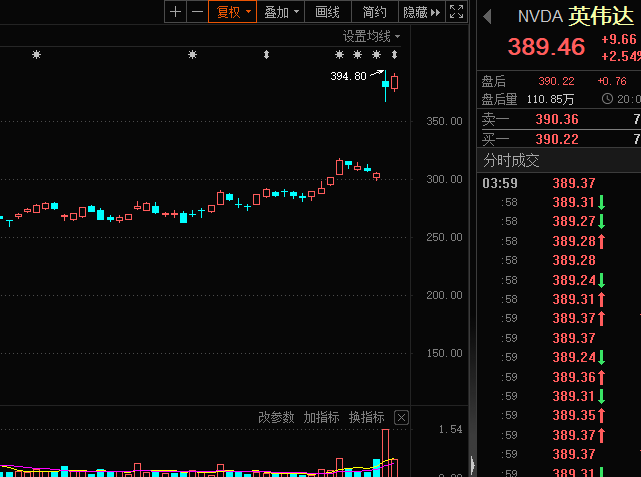This screenshot has height=477, width=641.
Task: Click the star marker to the left of the diamond marker
Action: pyautogui.click(x=192, y=54)
